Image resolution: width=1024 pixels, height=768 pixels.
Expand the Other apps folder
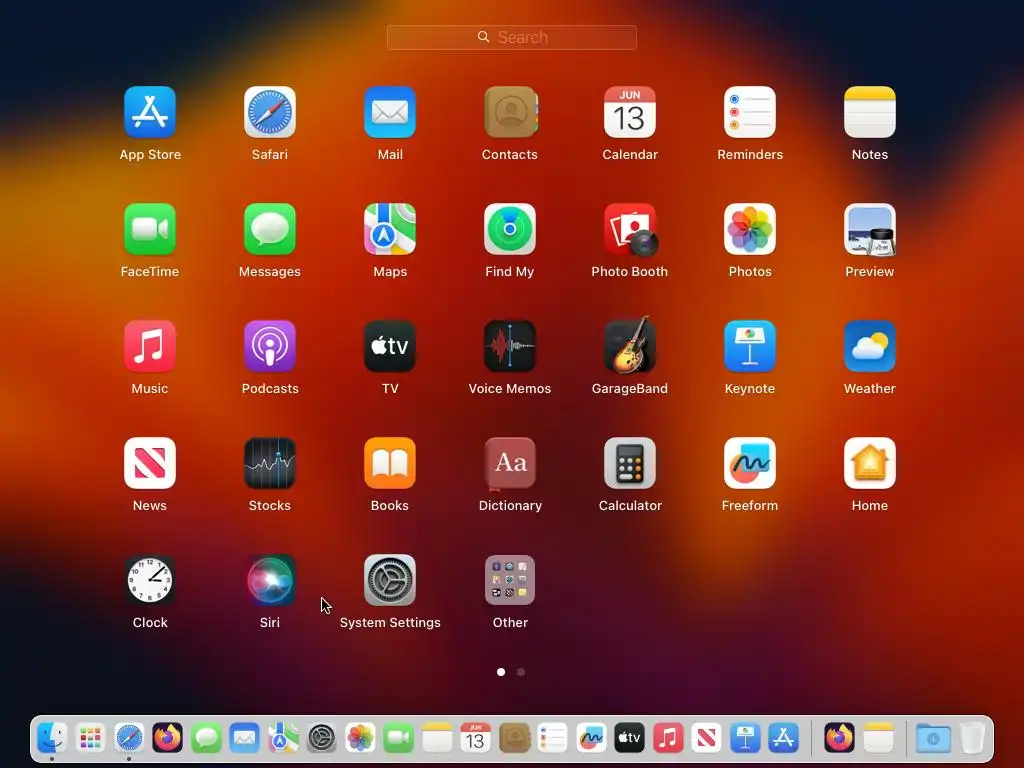point(510,580)
